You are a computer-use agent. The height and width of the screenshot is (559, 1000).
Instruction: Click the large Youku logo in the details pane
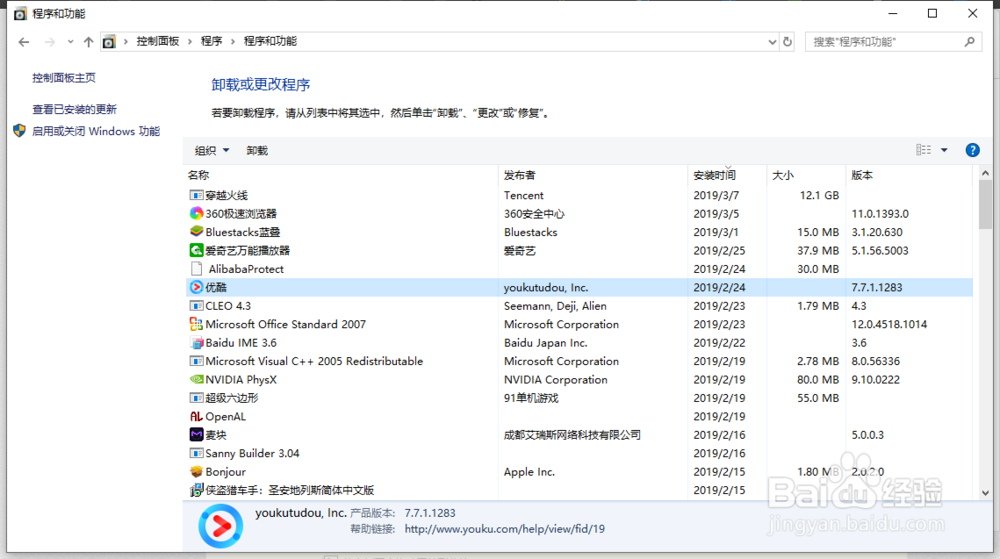(220, 526)
